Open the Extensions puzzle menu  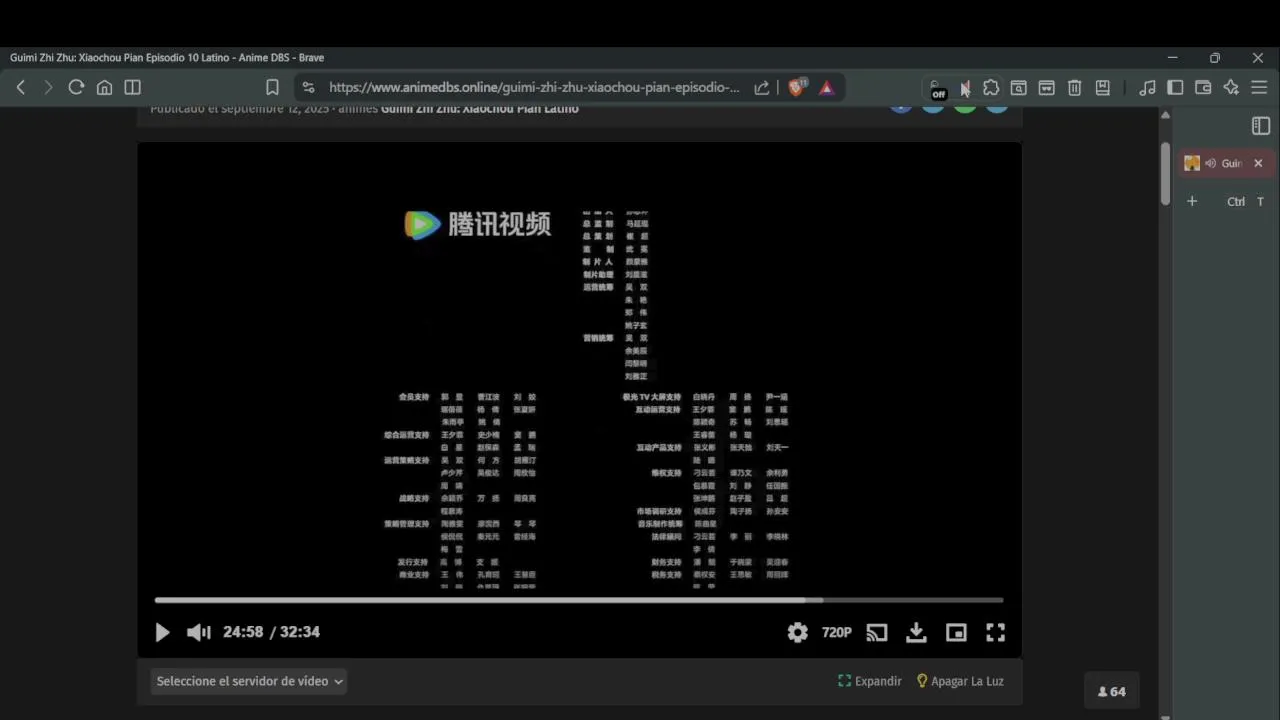tap(991, 88)
